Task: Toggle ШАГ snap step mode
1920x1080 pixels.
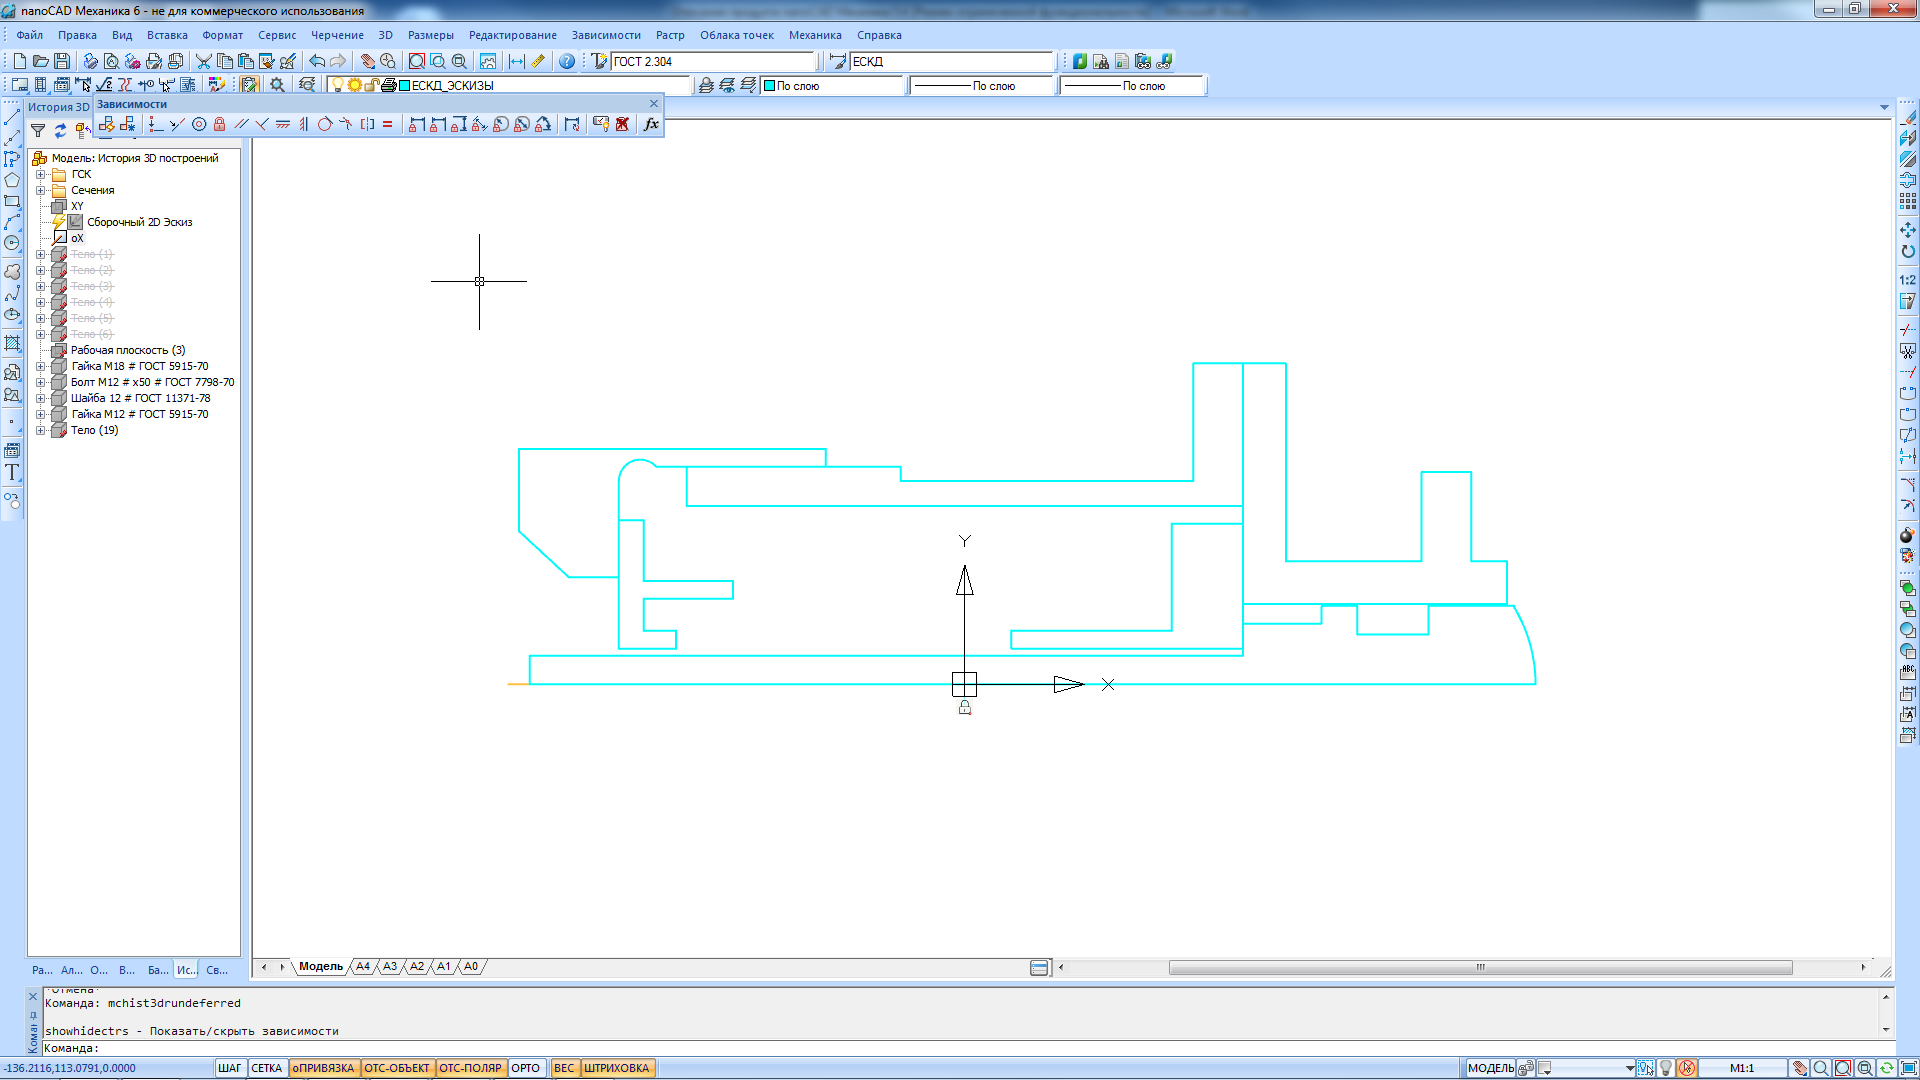Action: 229,1068
